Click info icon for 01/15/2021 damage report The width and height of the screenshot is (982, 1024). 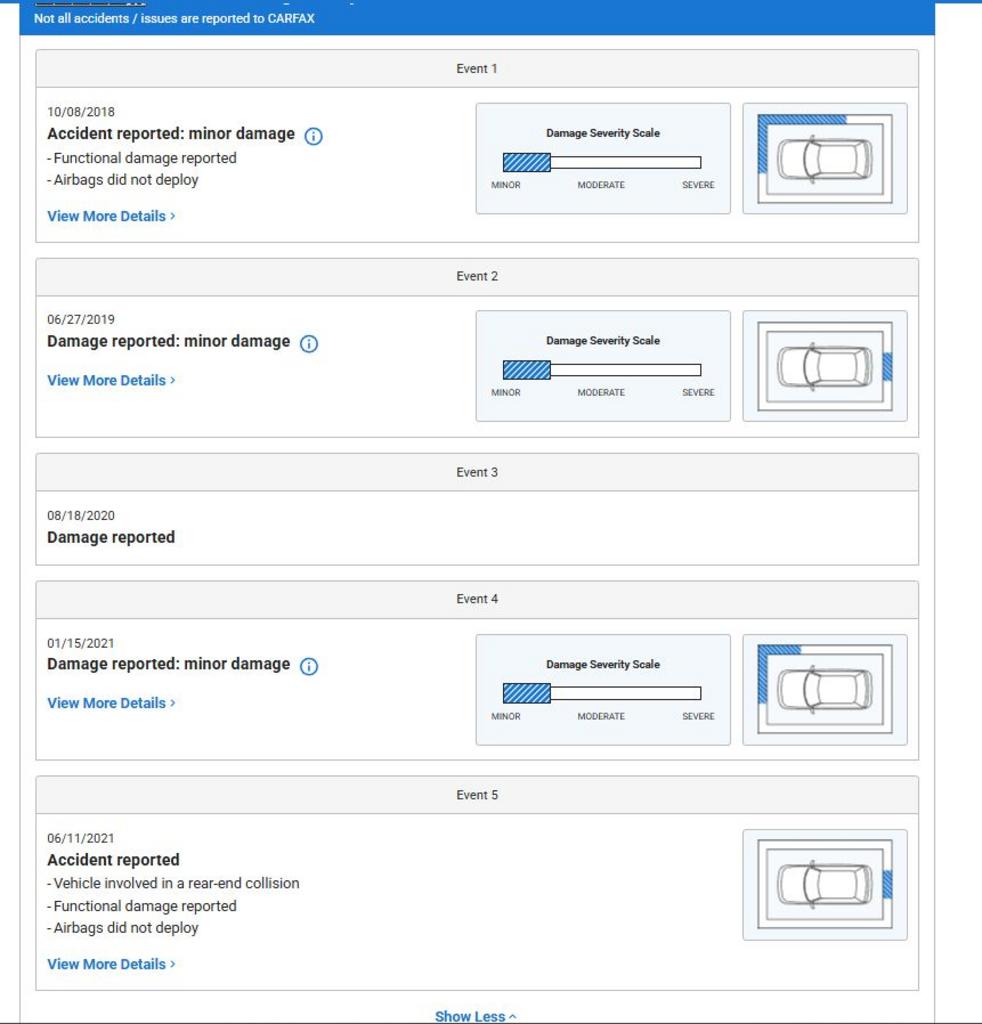(x=309, y=667)
